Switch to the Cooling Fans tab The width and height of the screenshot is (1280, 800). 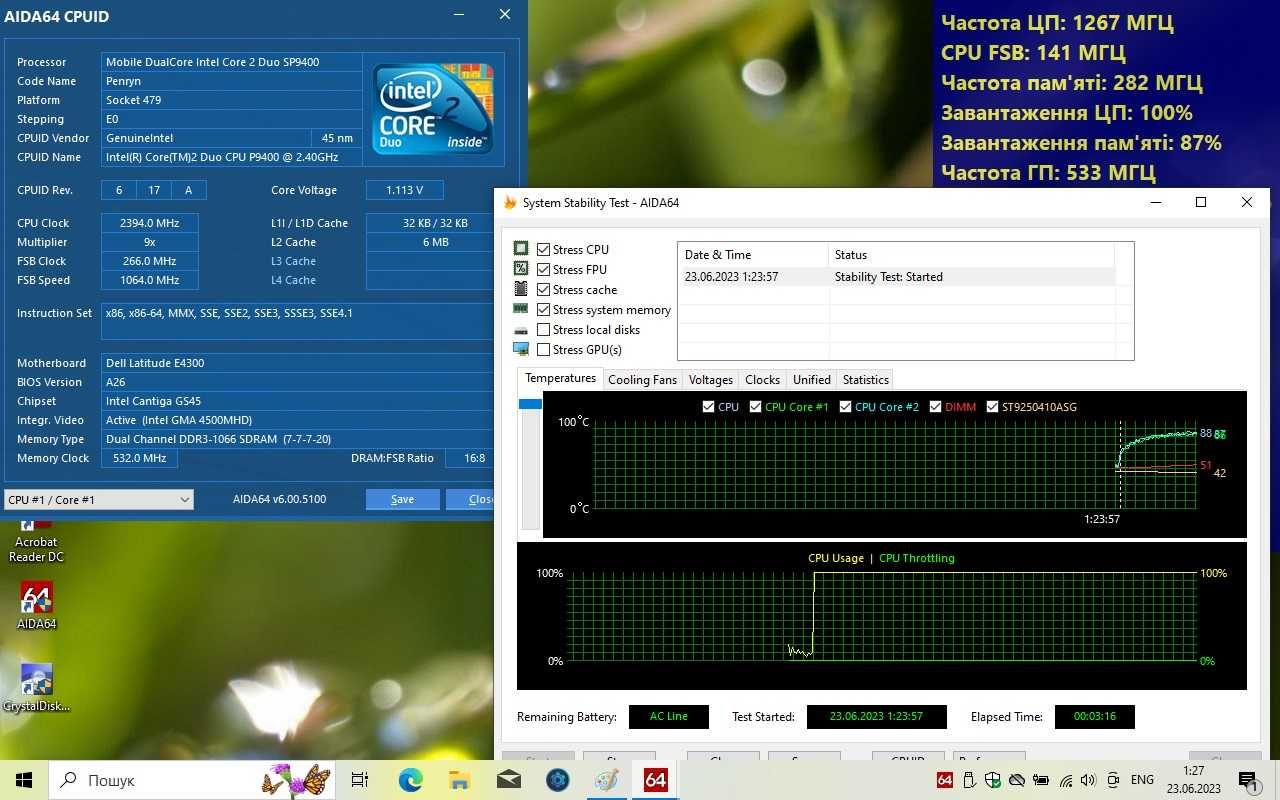(x=642, y=380)
